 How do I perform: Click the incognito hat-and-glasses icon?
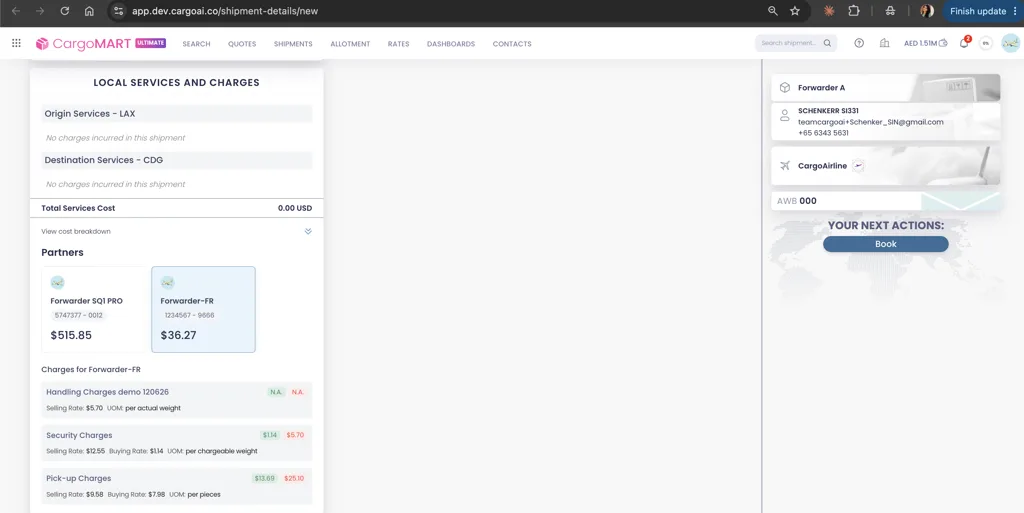coord(889,11)
